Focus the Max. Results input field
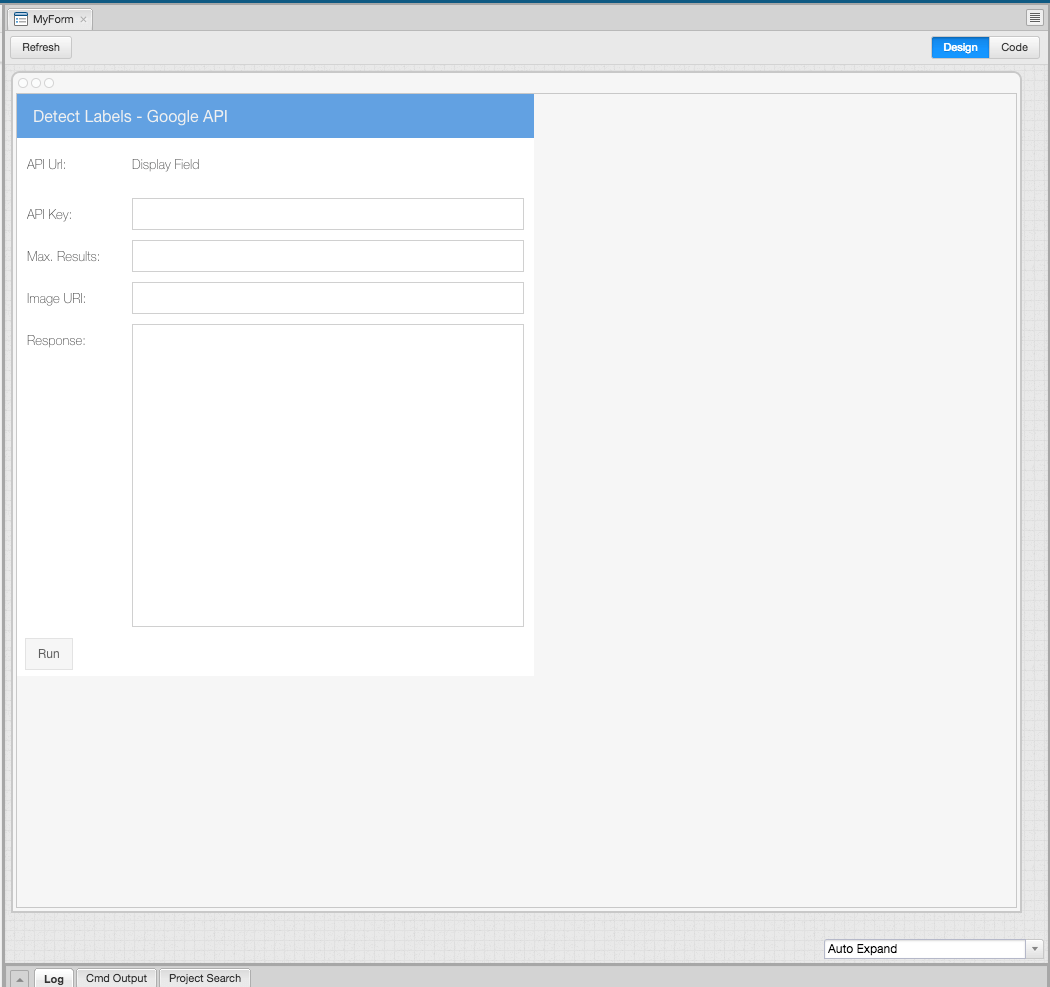The width and height of the screenshot is (1050, 987). pyautogui.click(x=327, y=256)
